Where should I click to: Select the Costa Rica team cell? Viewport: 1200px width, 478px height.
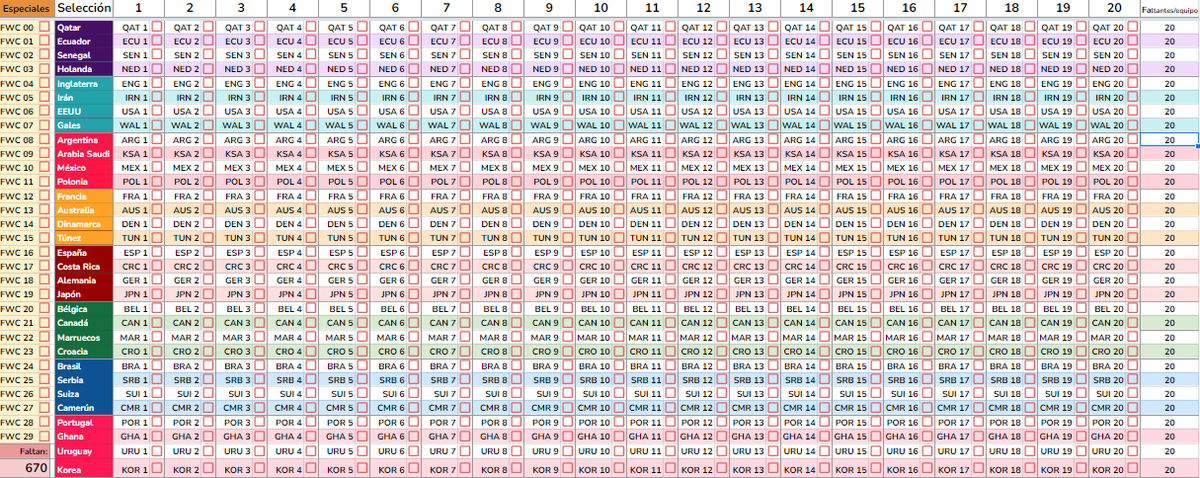click(84, 267)
